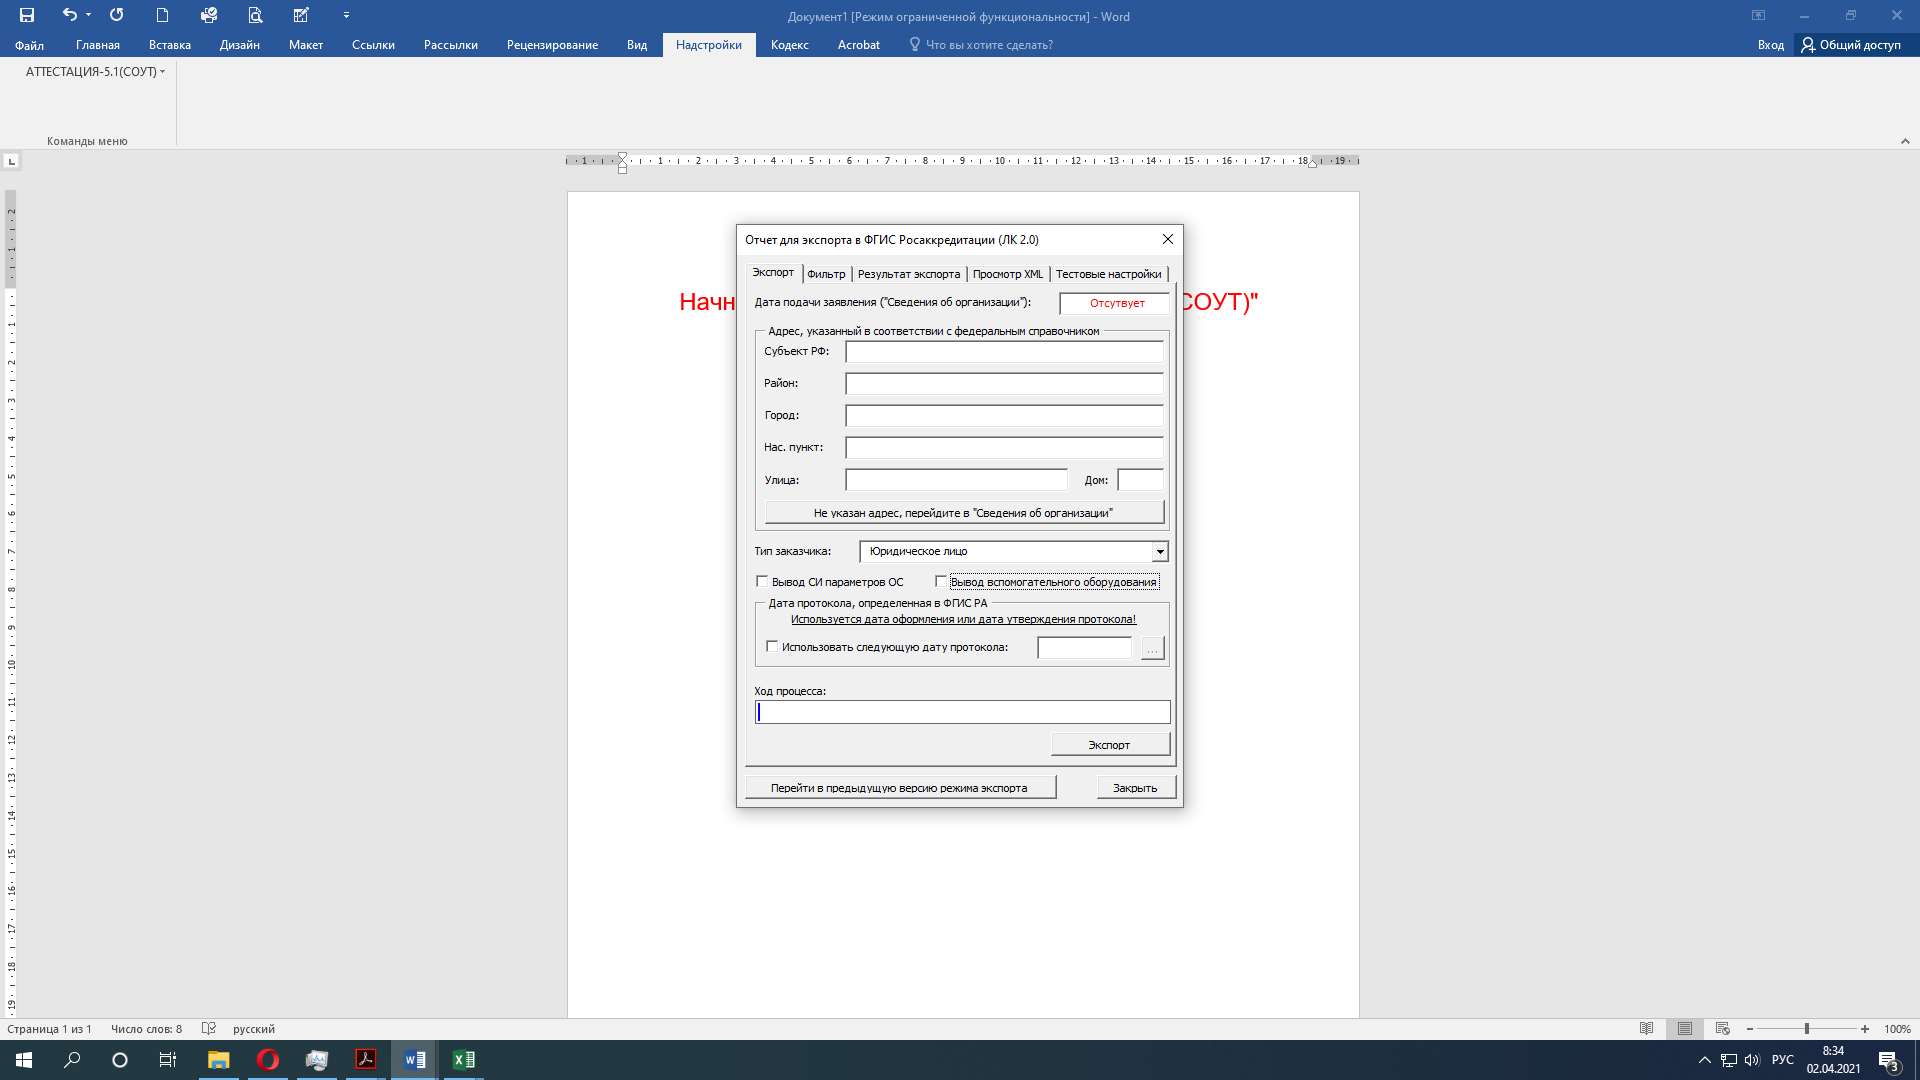Expand the АТТЕСТАЦИЯ-5.1(СОУТ) menu dropdown
Screen dimensions: 1920x1080
(95, 72)
